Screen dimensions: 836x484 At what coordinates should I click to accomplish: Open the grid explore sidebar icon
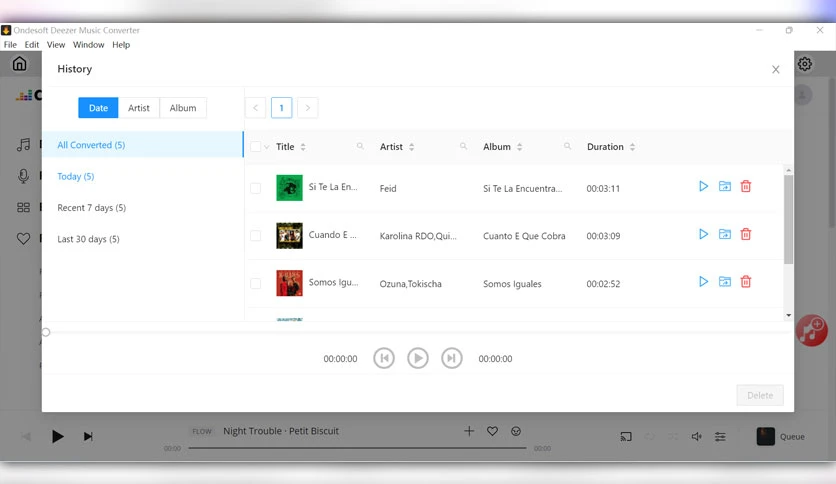23,207
